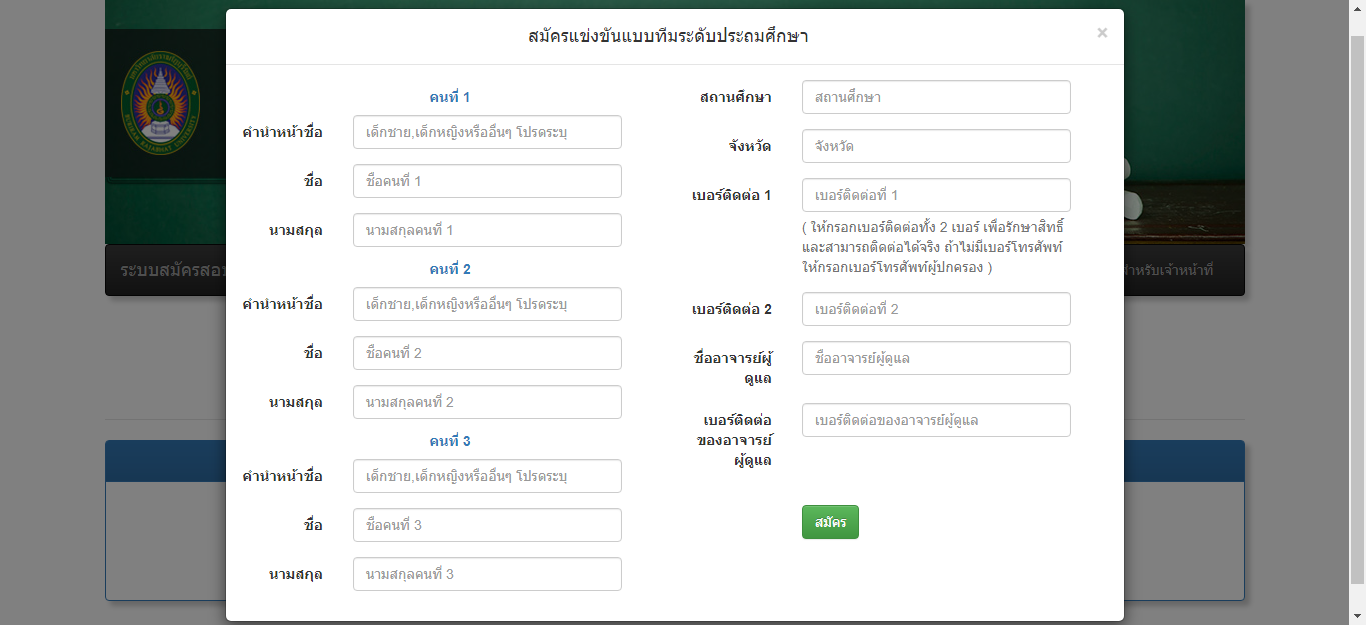Close the registration modal with X
The image size is (1366, 625).
(x=1102, y=33)
